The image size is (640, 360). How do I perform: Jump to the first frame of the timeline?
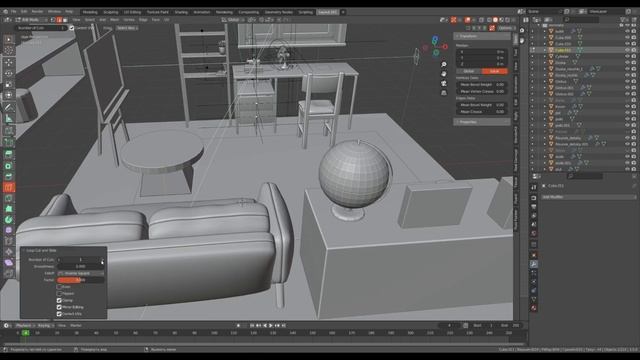[252, 325]
